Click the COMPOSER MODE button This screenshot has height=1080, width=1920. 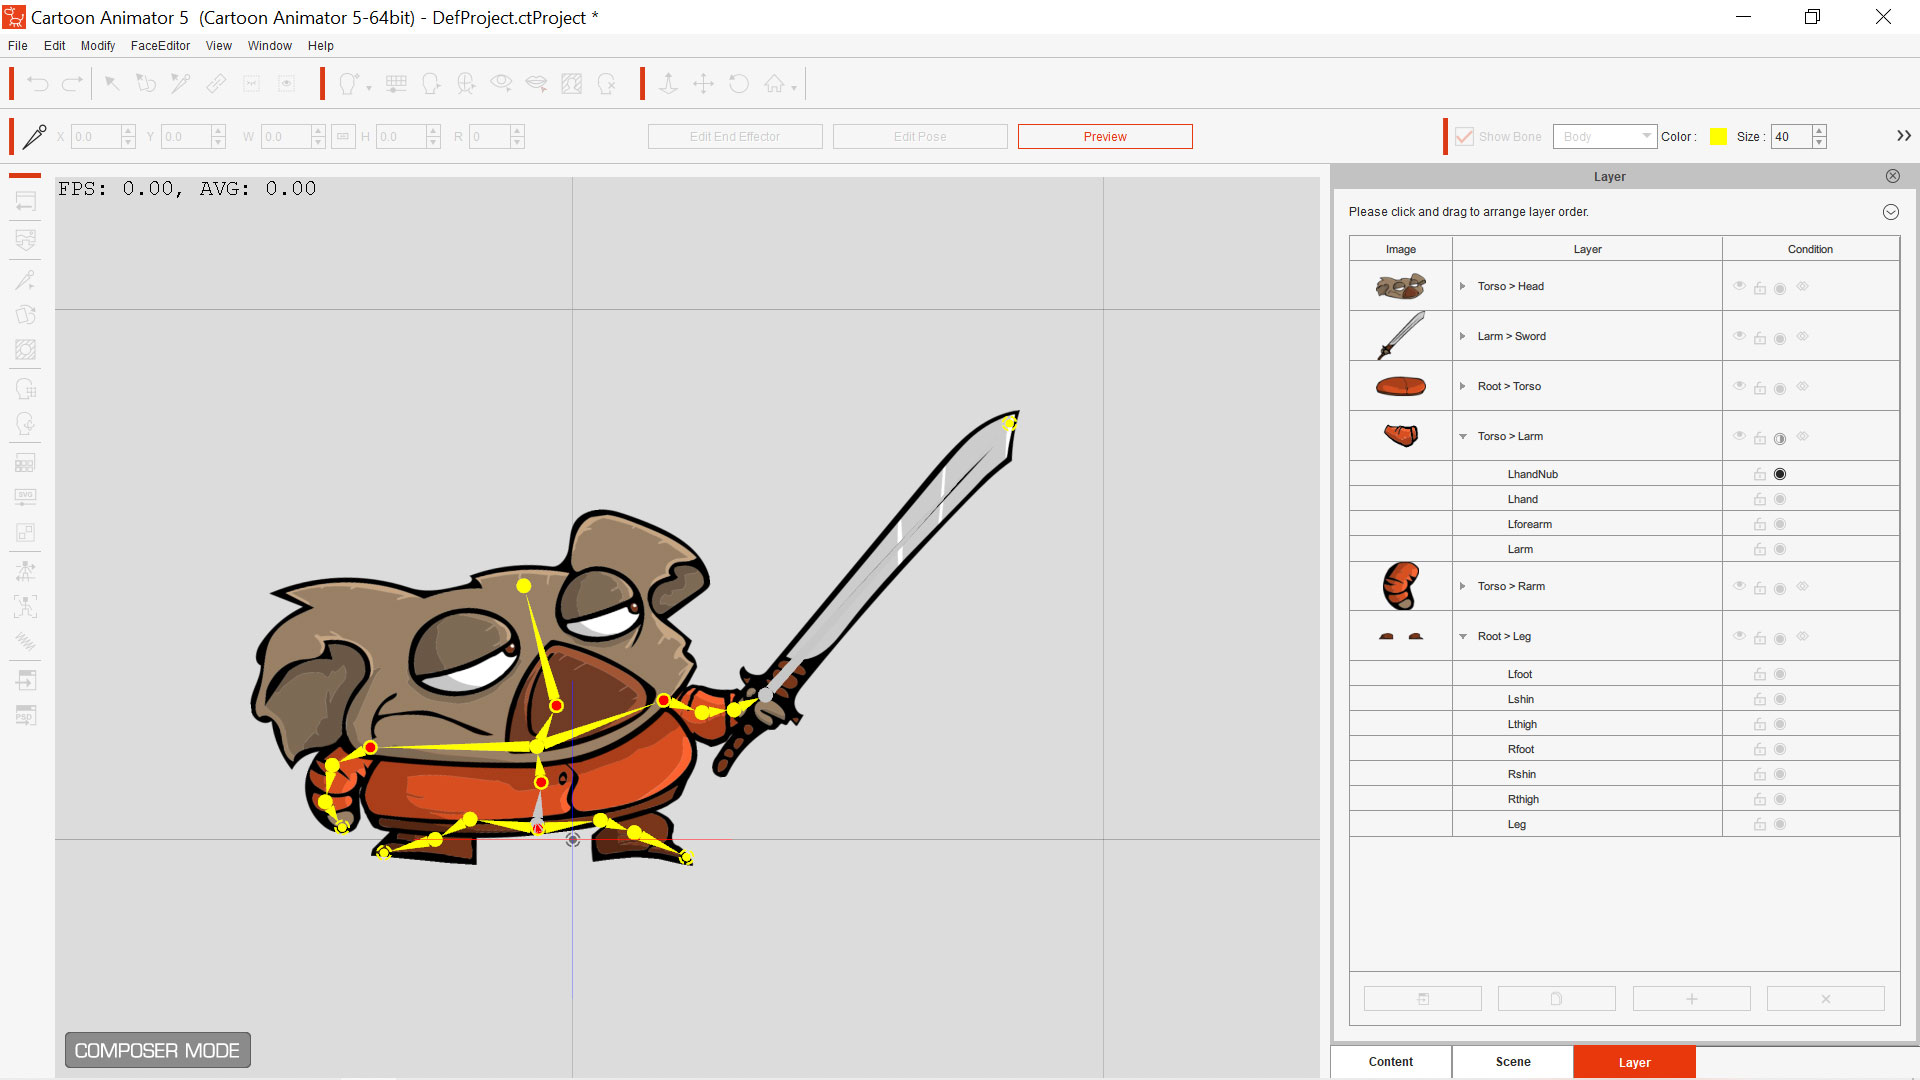point(158,1050)
